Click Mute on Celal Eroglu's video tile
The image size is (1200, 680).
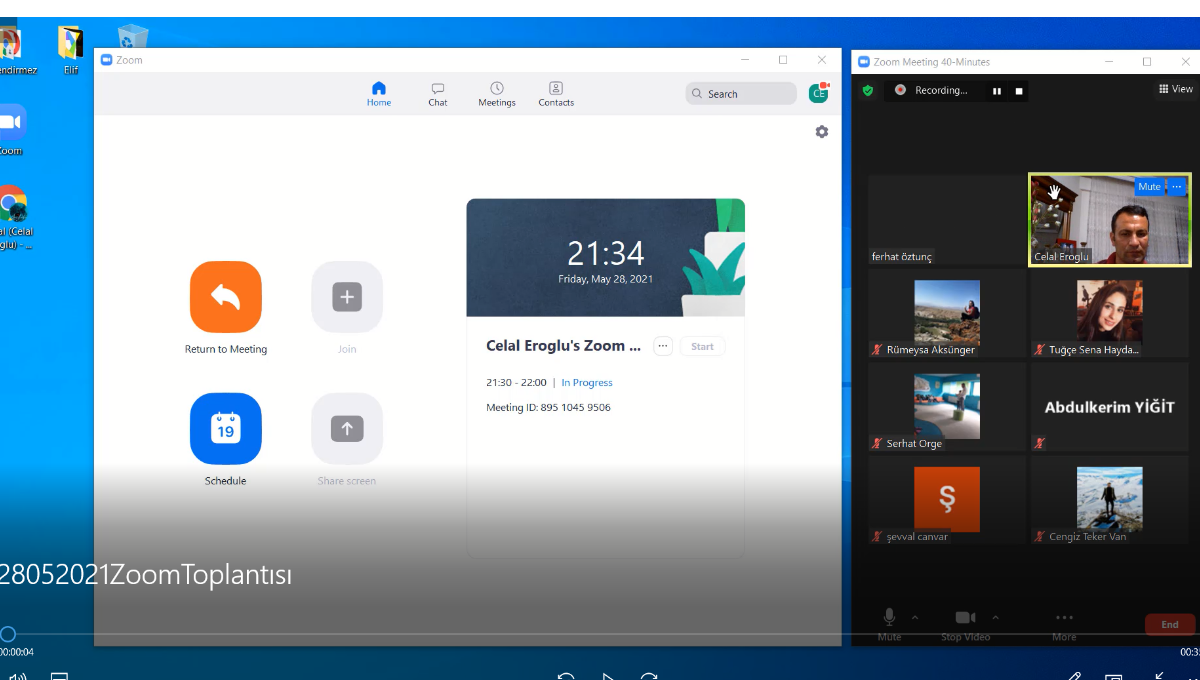point(1149,187)
